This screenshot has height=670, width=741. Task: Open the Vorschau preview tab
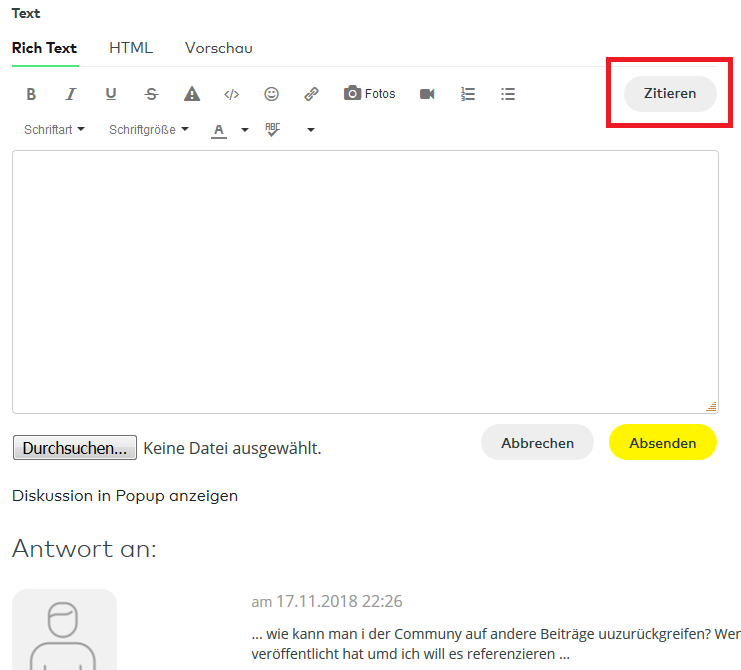click(218, 48)
